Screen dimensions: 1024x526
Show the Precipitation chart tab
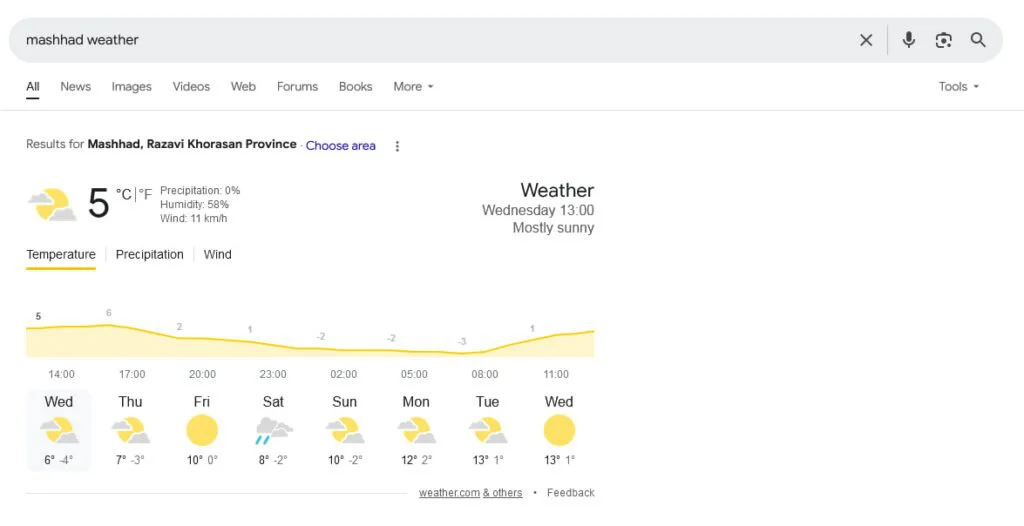pyautogui.click(x=150, y=255)
